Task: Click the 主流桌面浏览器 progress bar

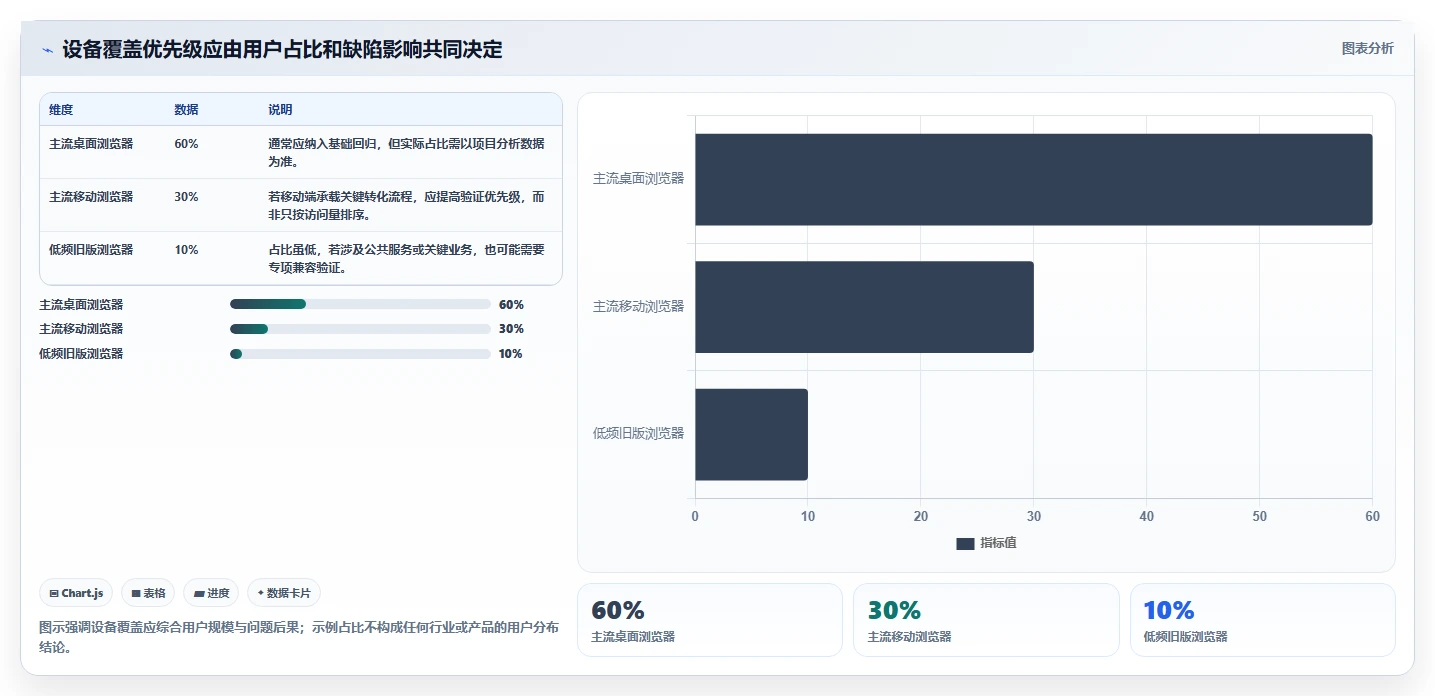Action: click(x=360, y=304)
